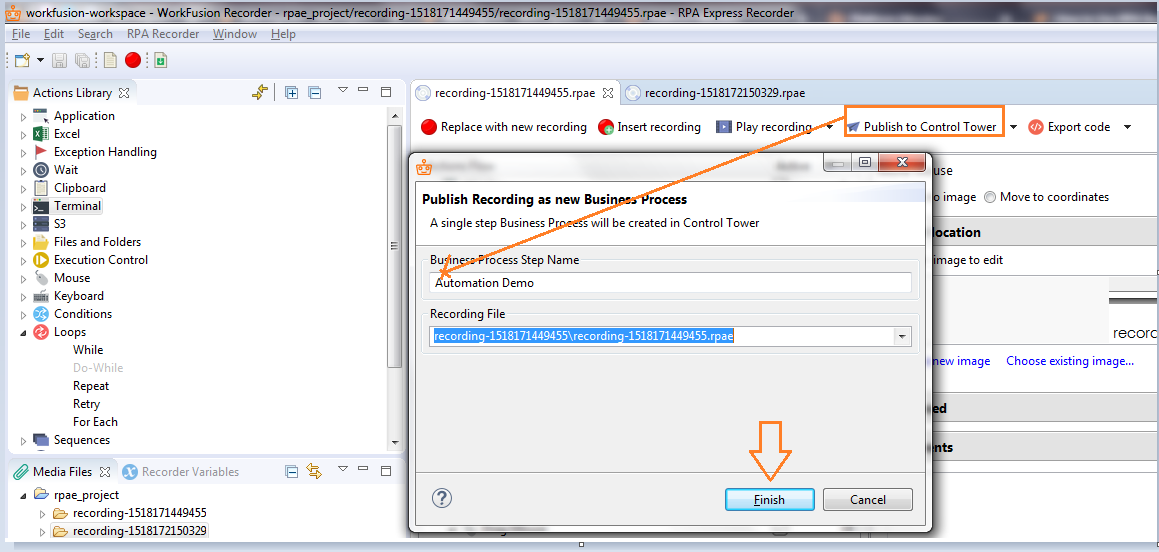Open the File menu
The image size is (1159, 552).
click(x=21, y=34)
